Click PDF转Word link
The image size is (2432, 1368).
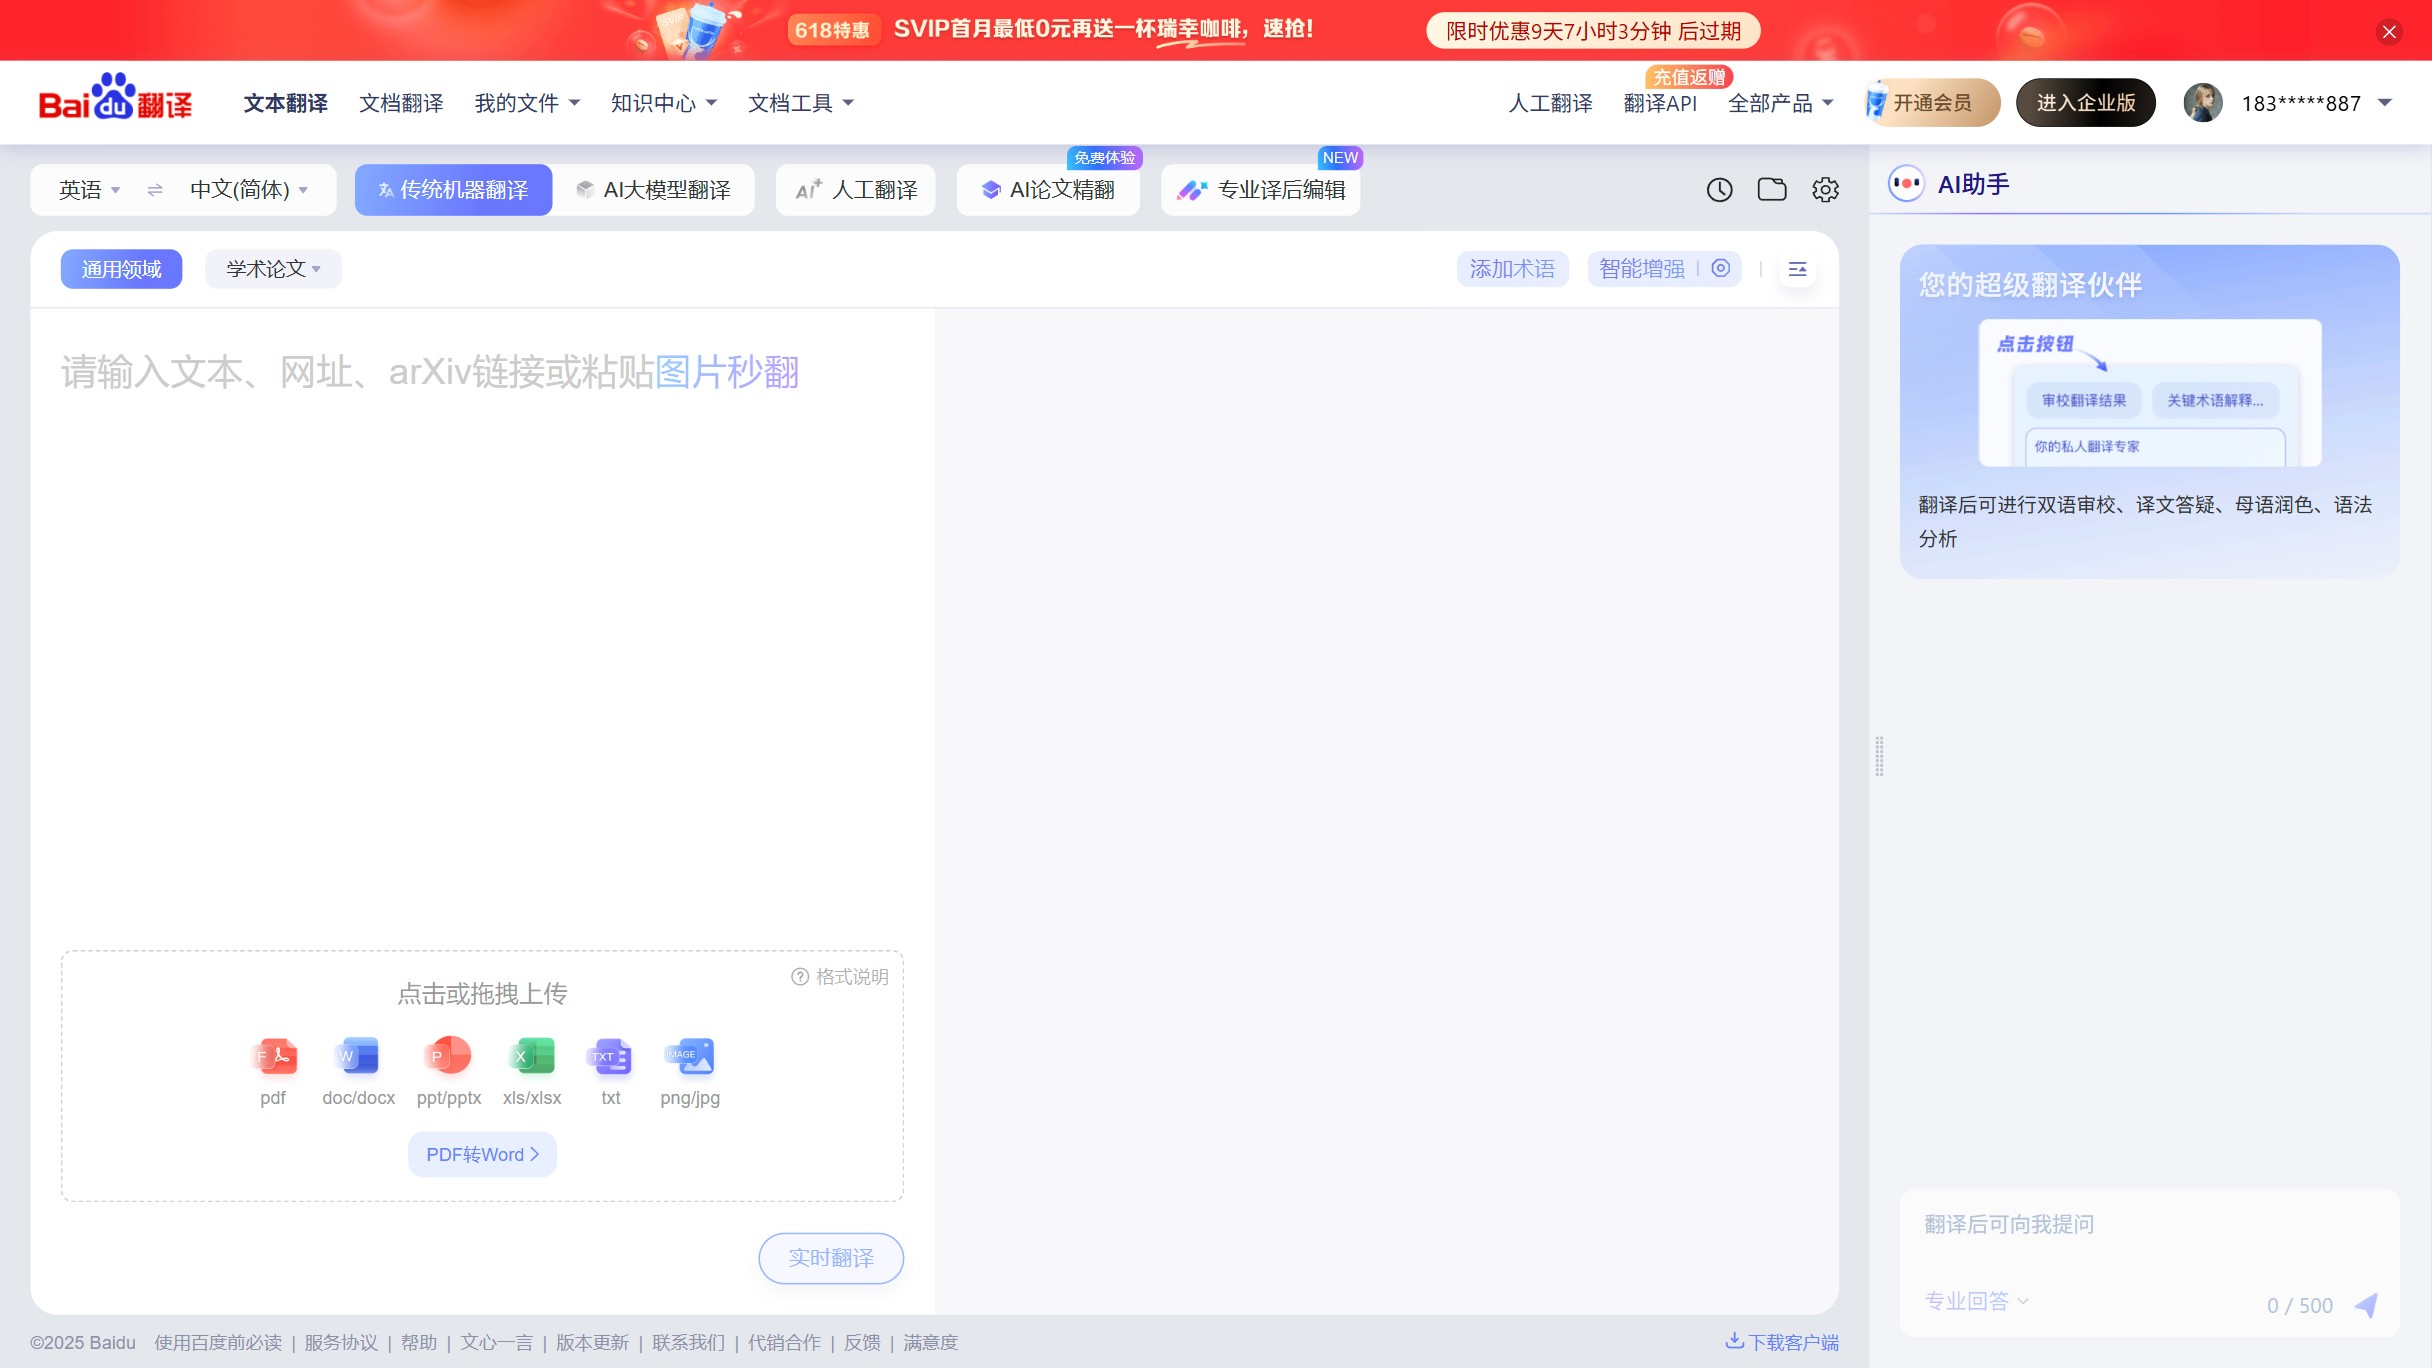482,1155
